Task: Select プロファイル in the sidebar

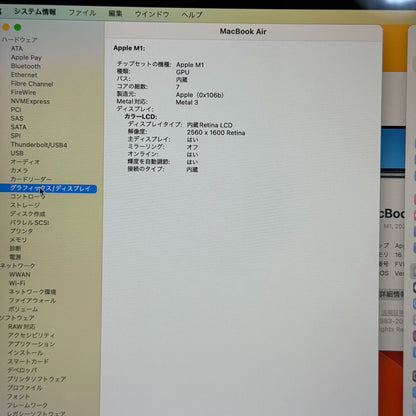Action: click(25, 388)
